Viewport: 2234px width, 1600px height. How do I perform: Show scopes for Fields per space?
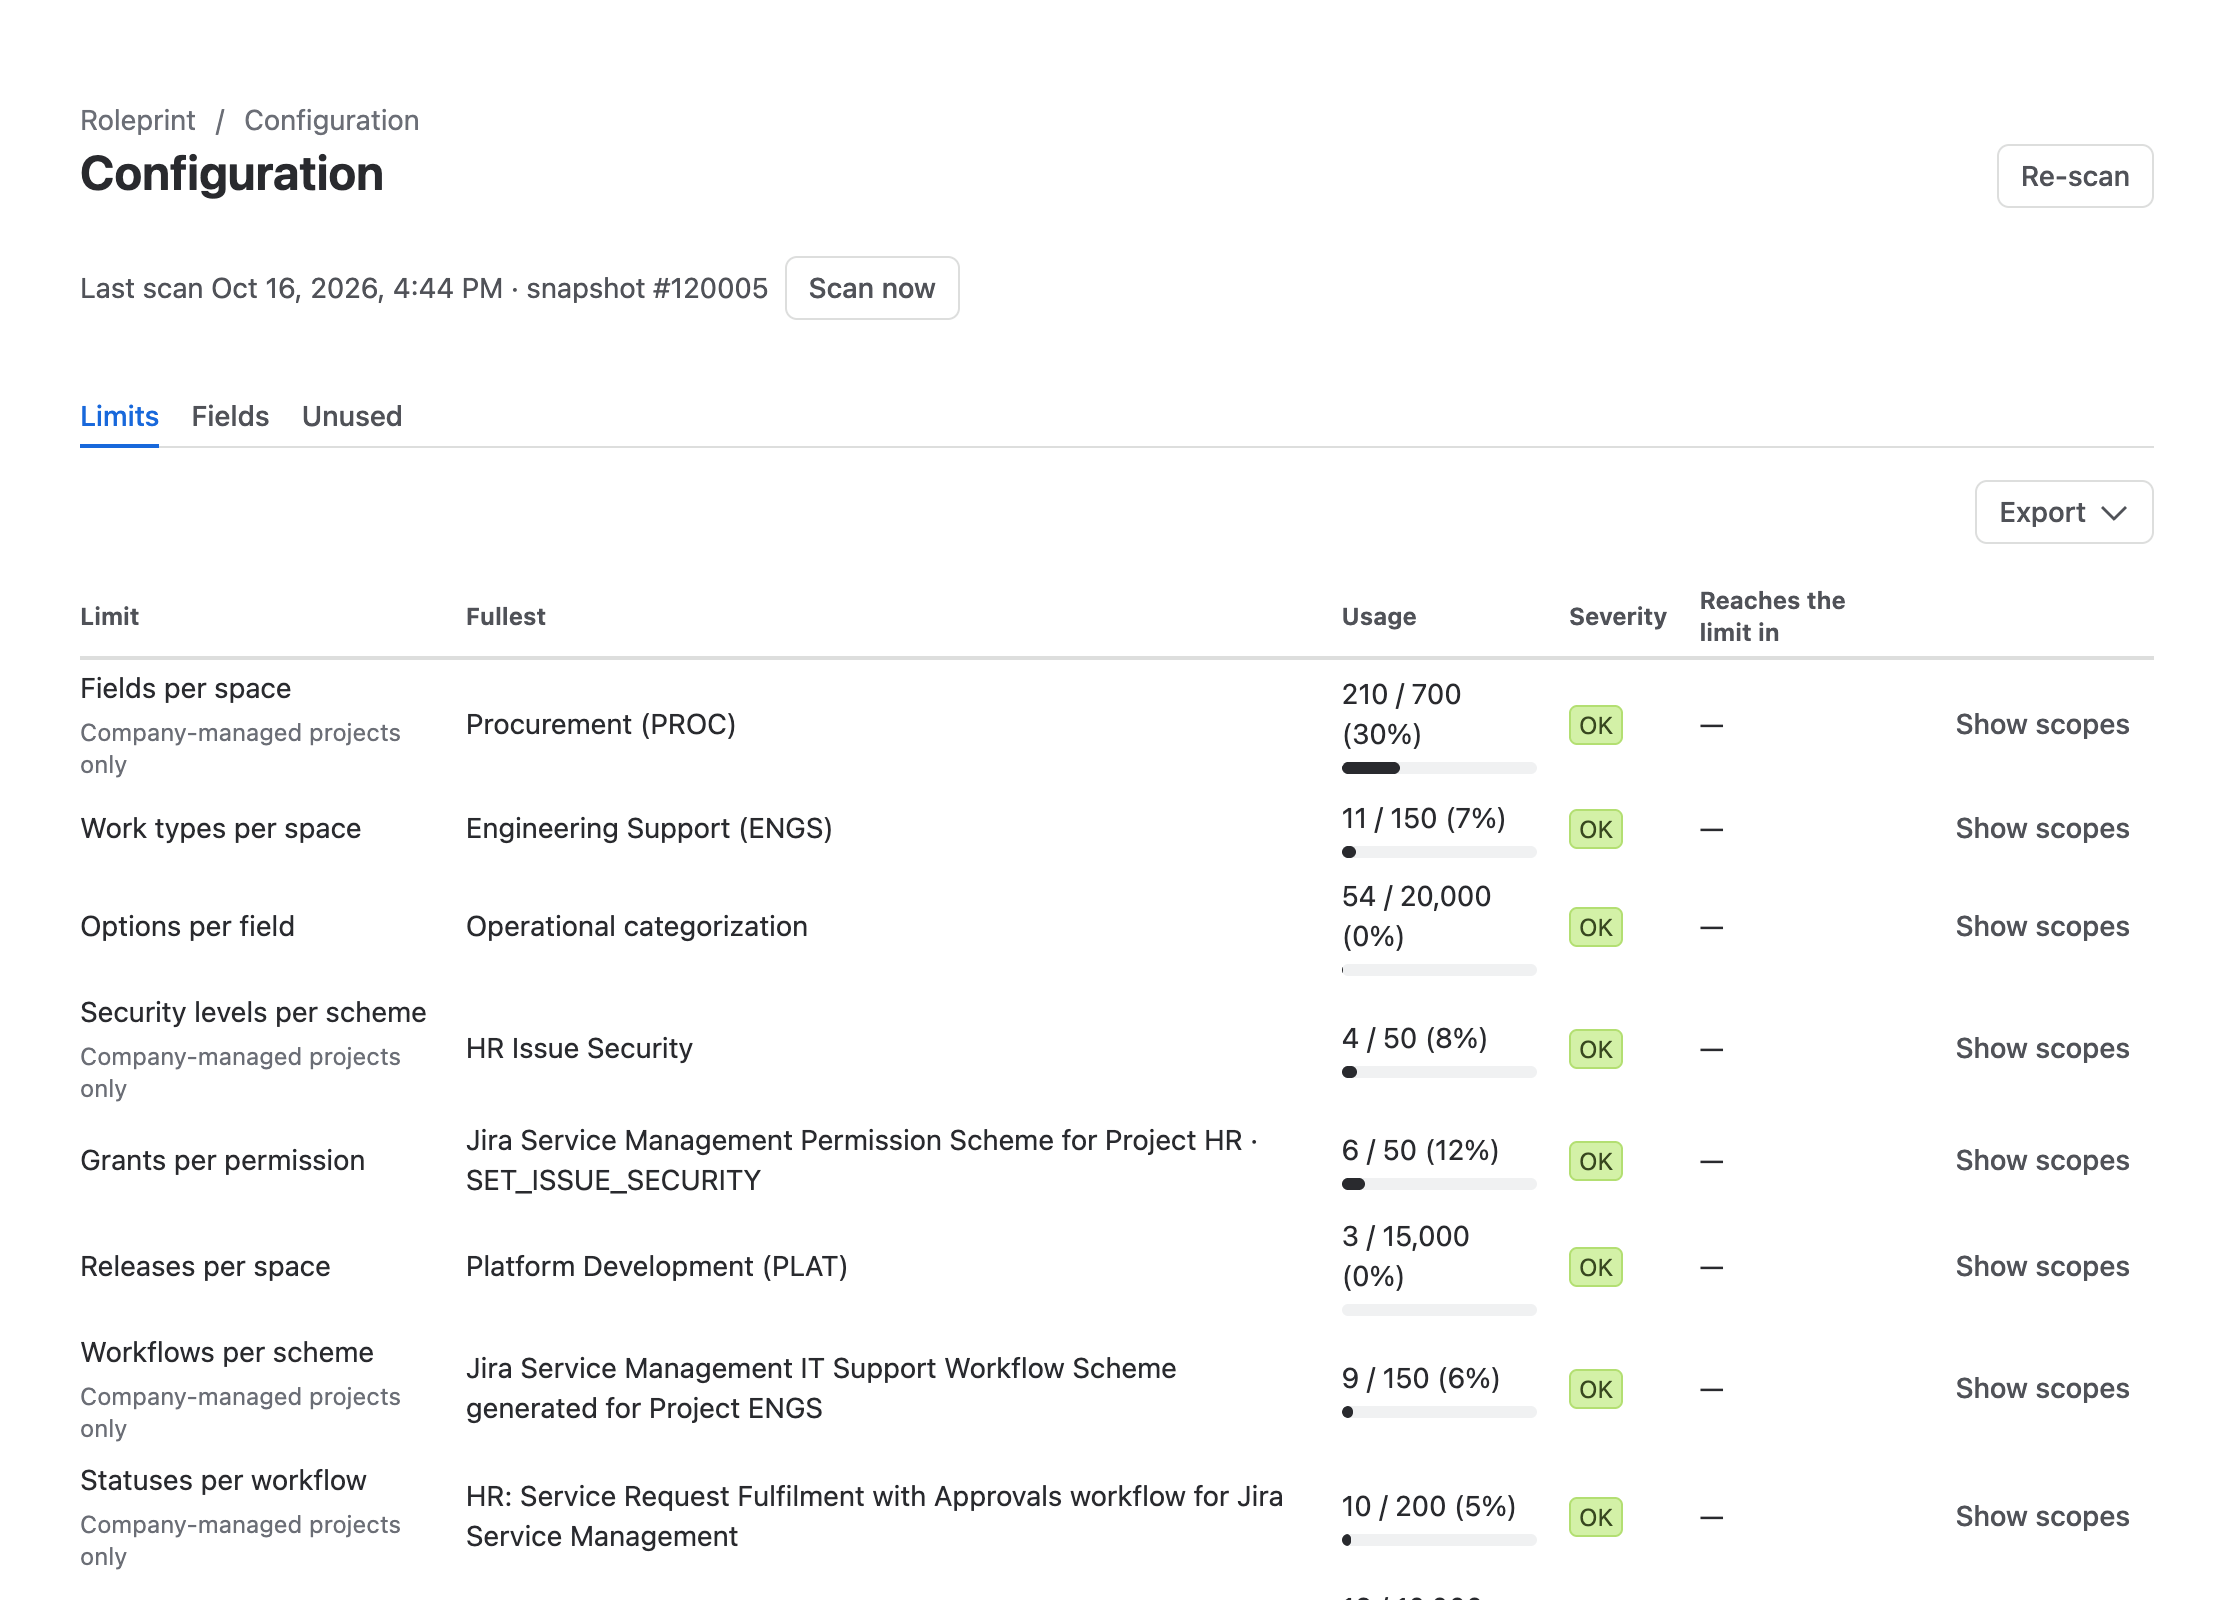pyautogui.click(x=2042, y=724)
